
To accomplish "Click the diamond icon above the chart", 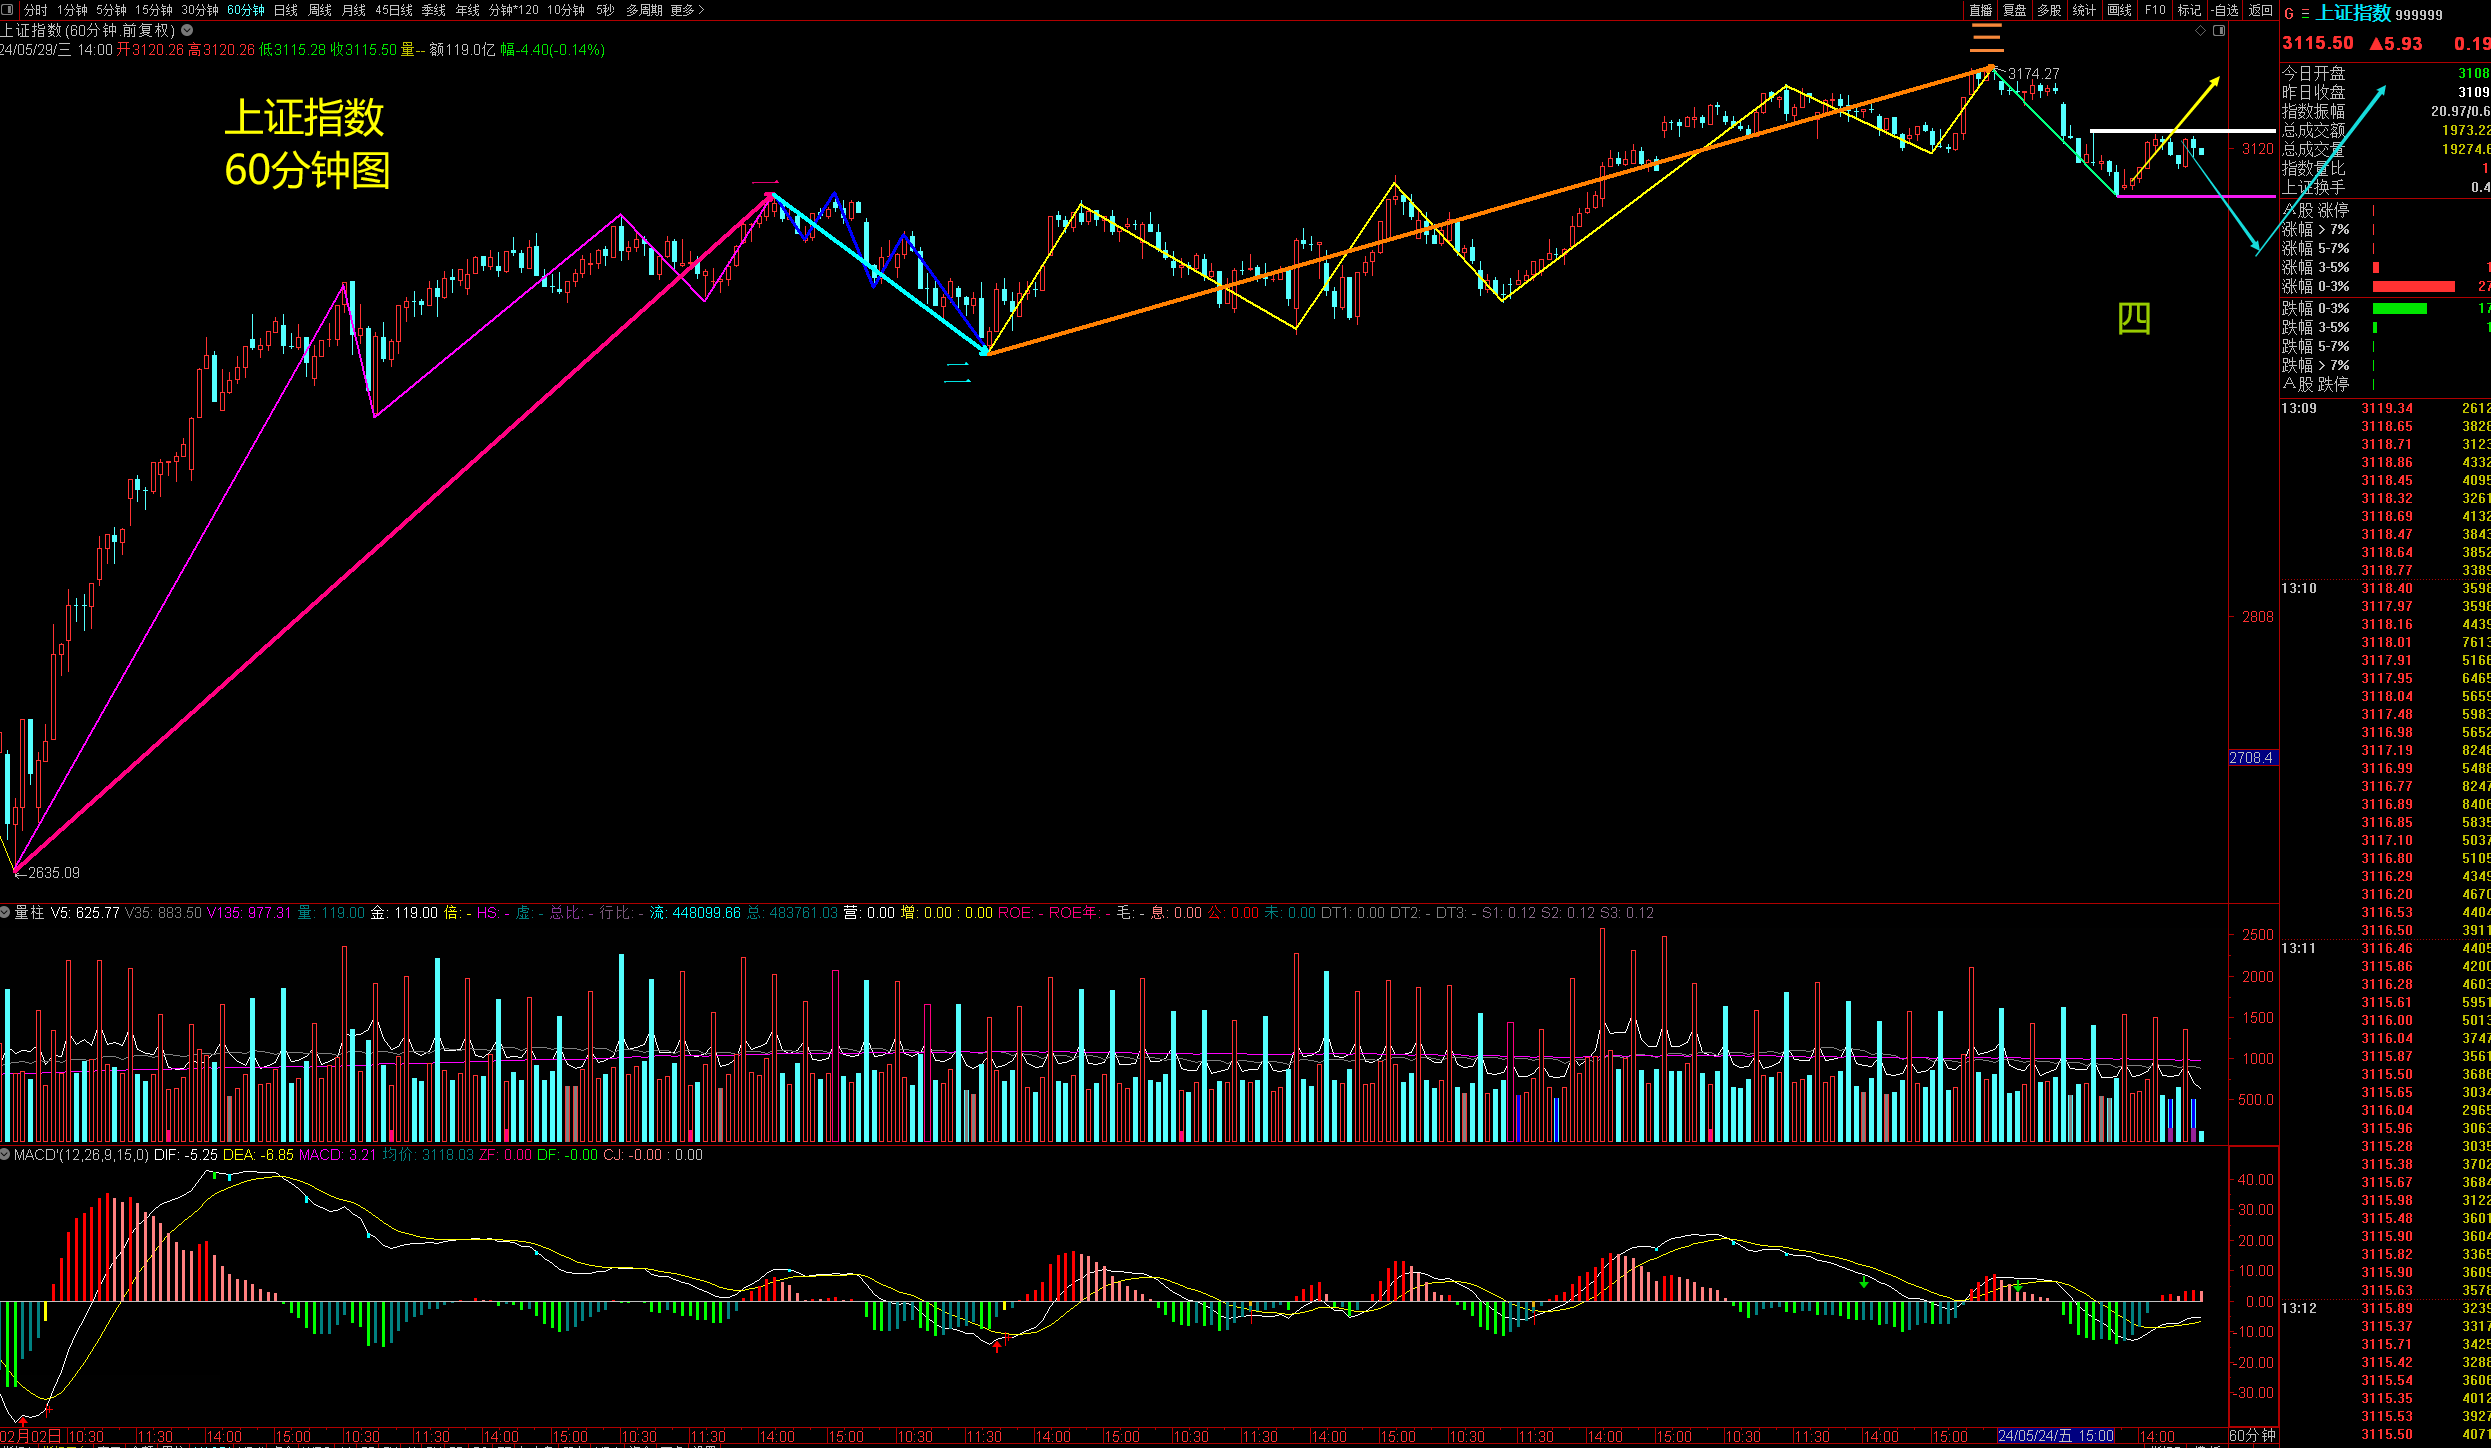I will 2200,31.
